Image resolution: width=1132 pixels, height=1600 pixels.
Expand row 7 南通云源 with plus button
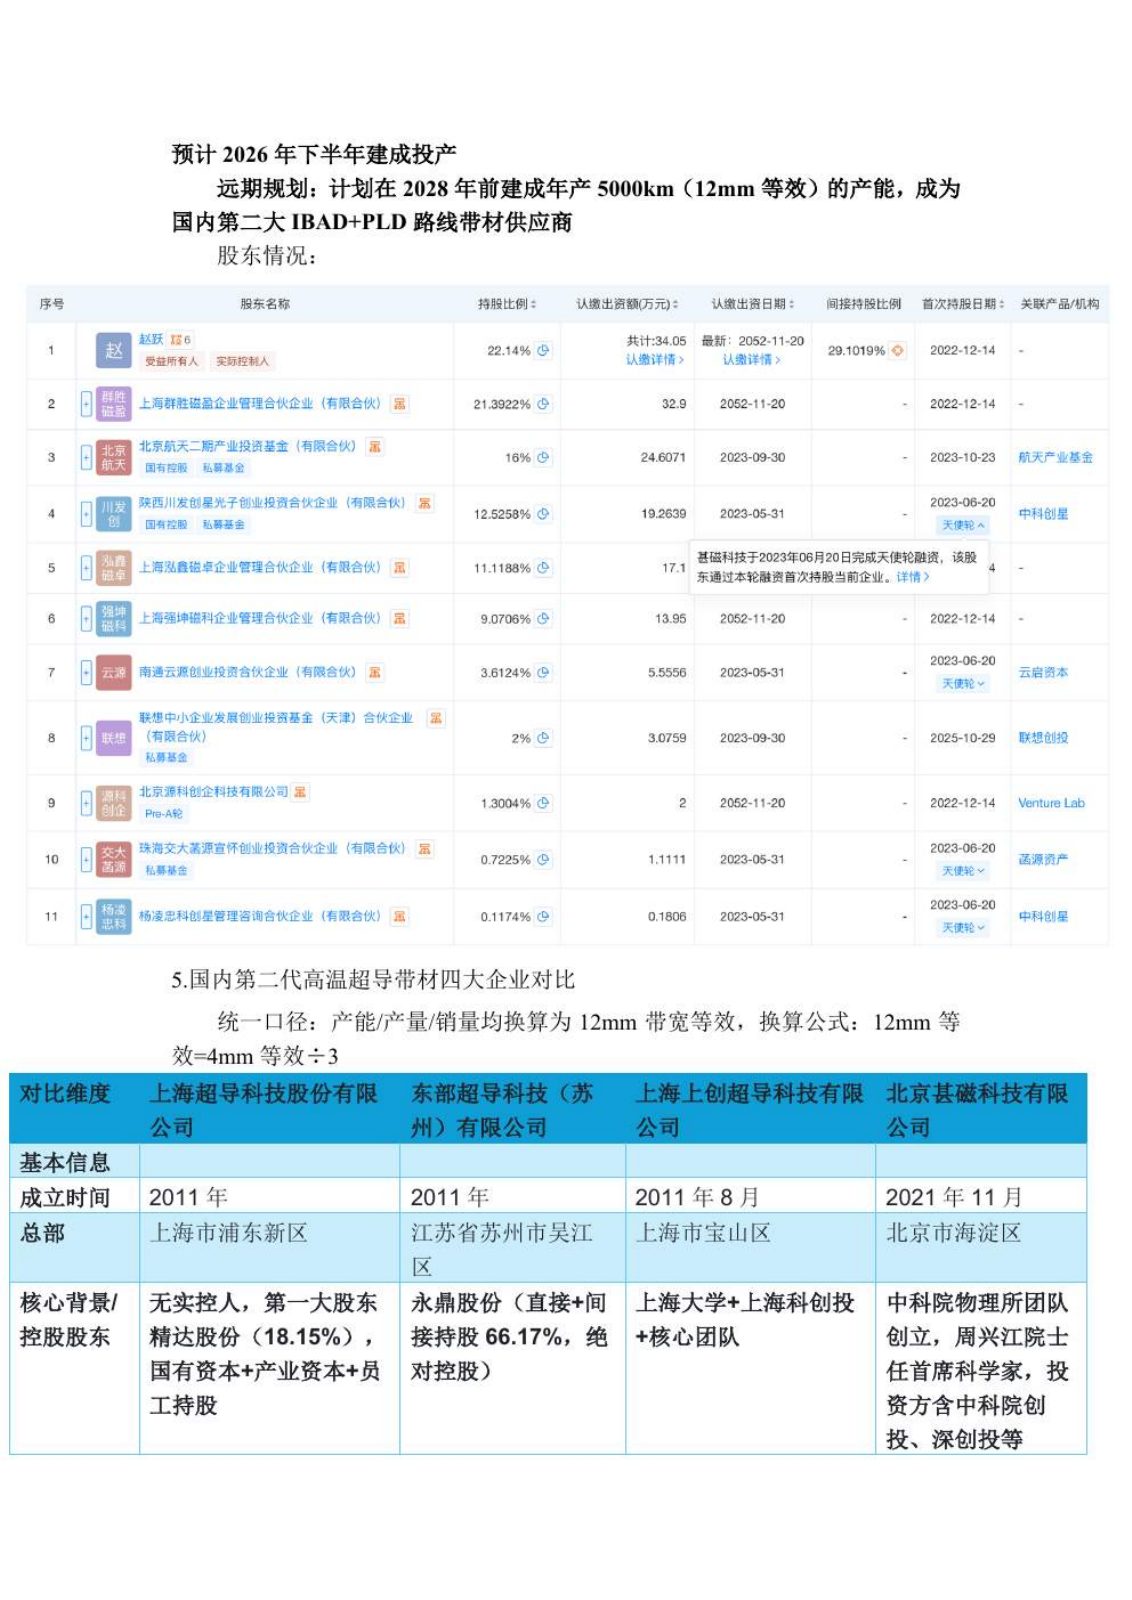pos(86,673)
